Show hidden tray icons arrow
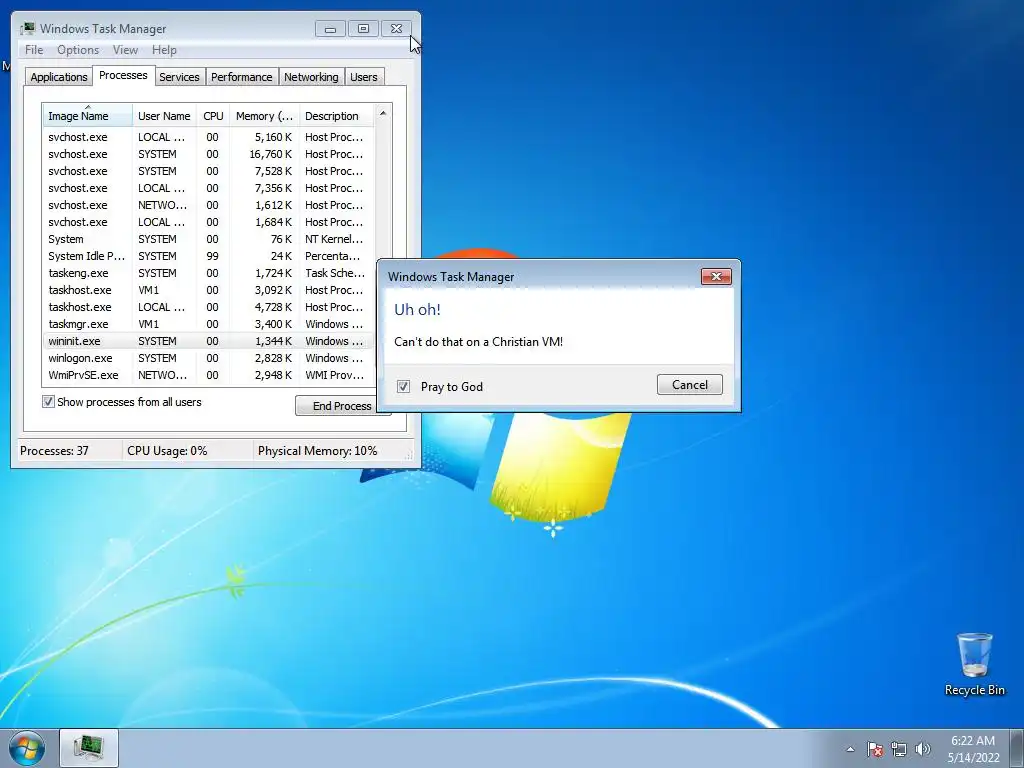 pos(850,749)
